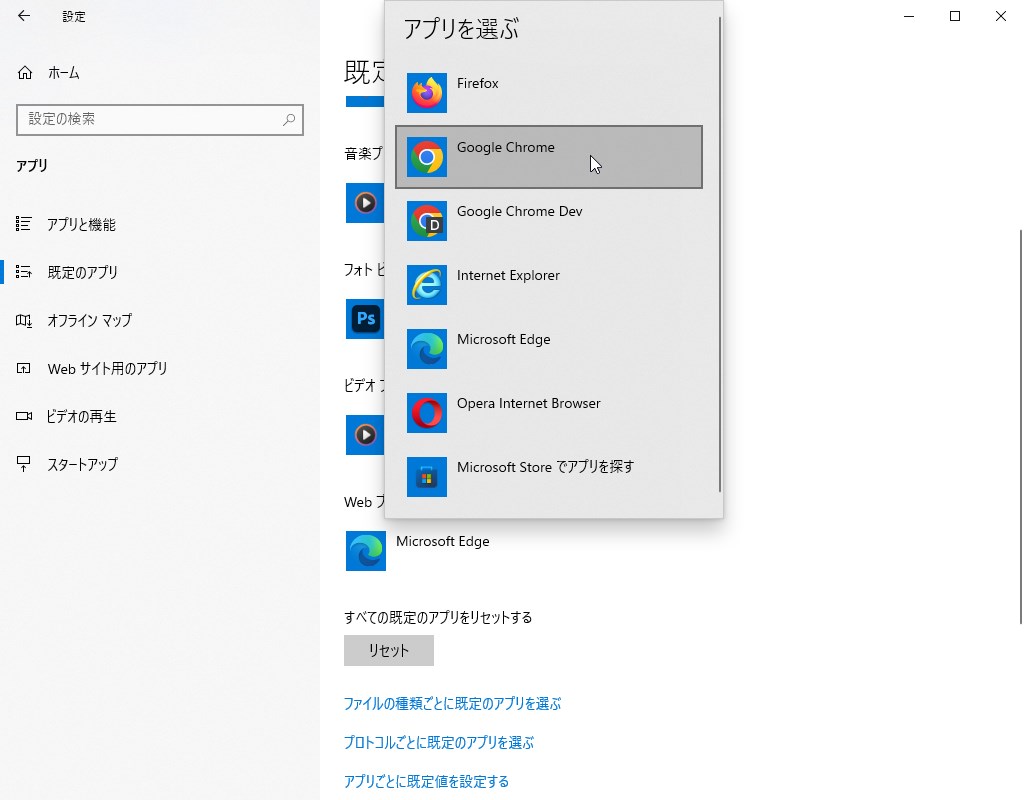
Task: Click the video player default app icon
Action: click(x=365, y=434)
